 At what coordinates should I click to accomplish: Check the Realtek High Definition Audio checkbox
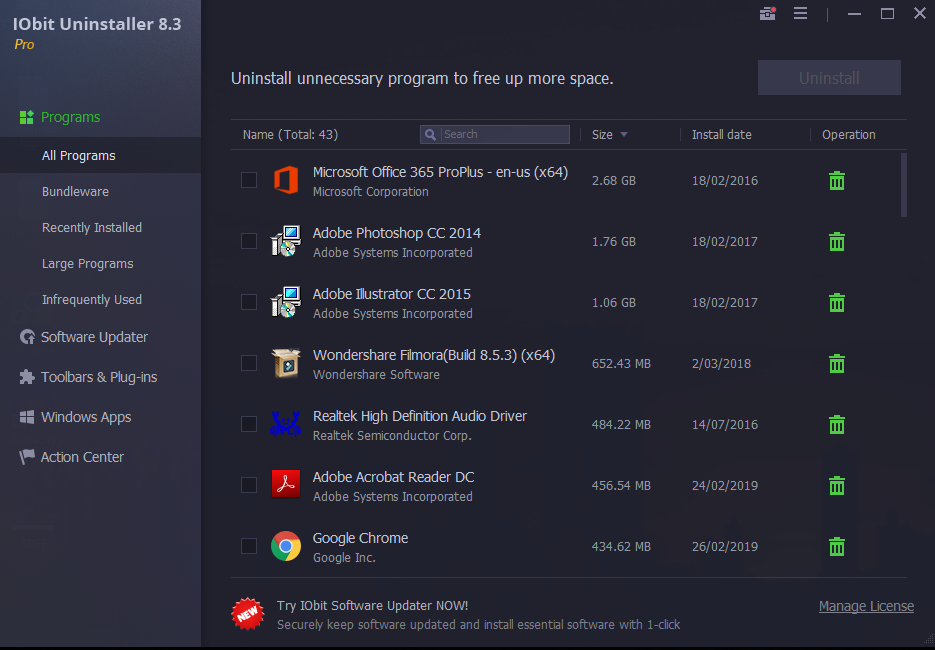tap(249, 424)
